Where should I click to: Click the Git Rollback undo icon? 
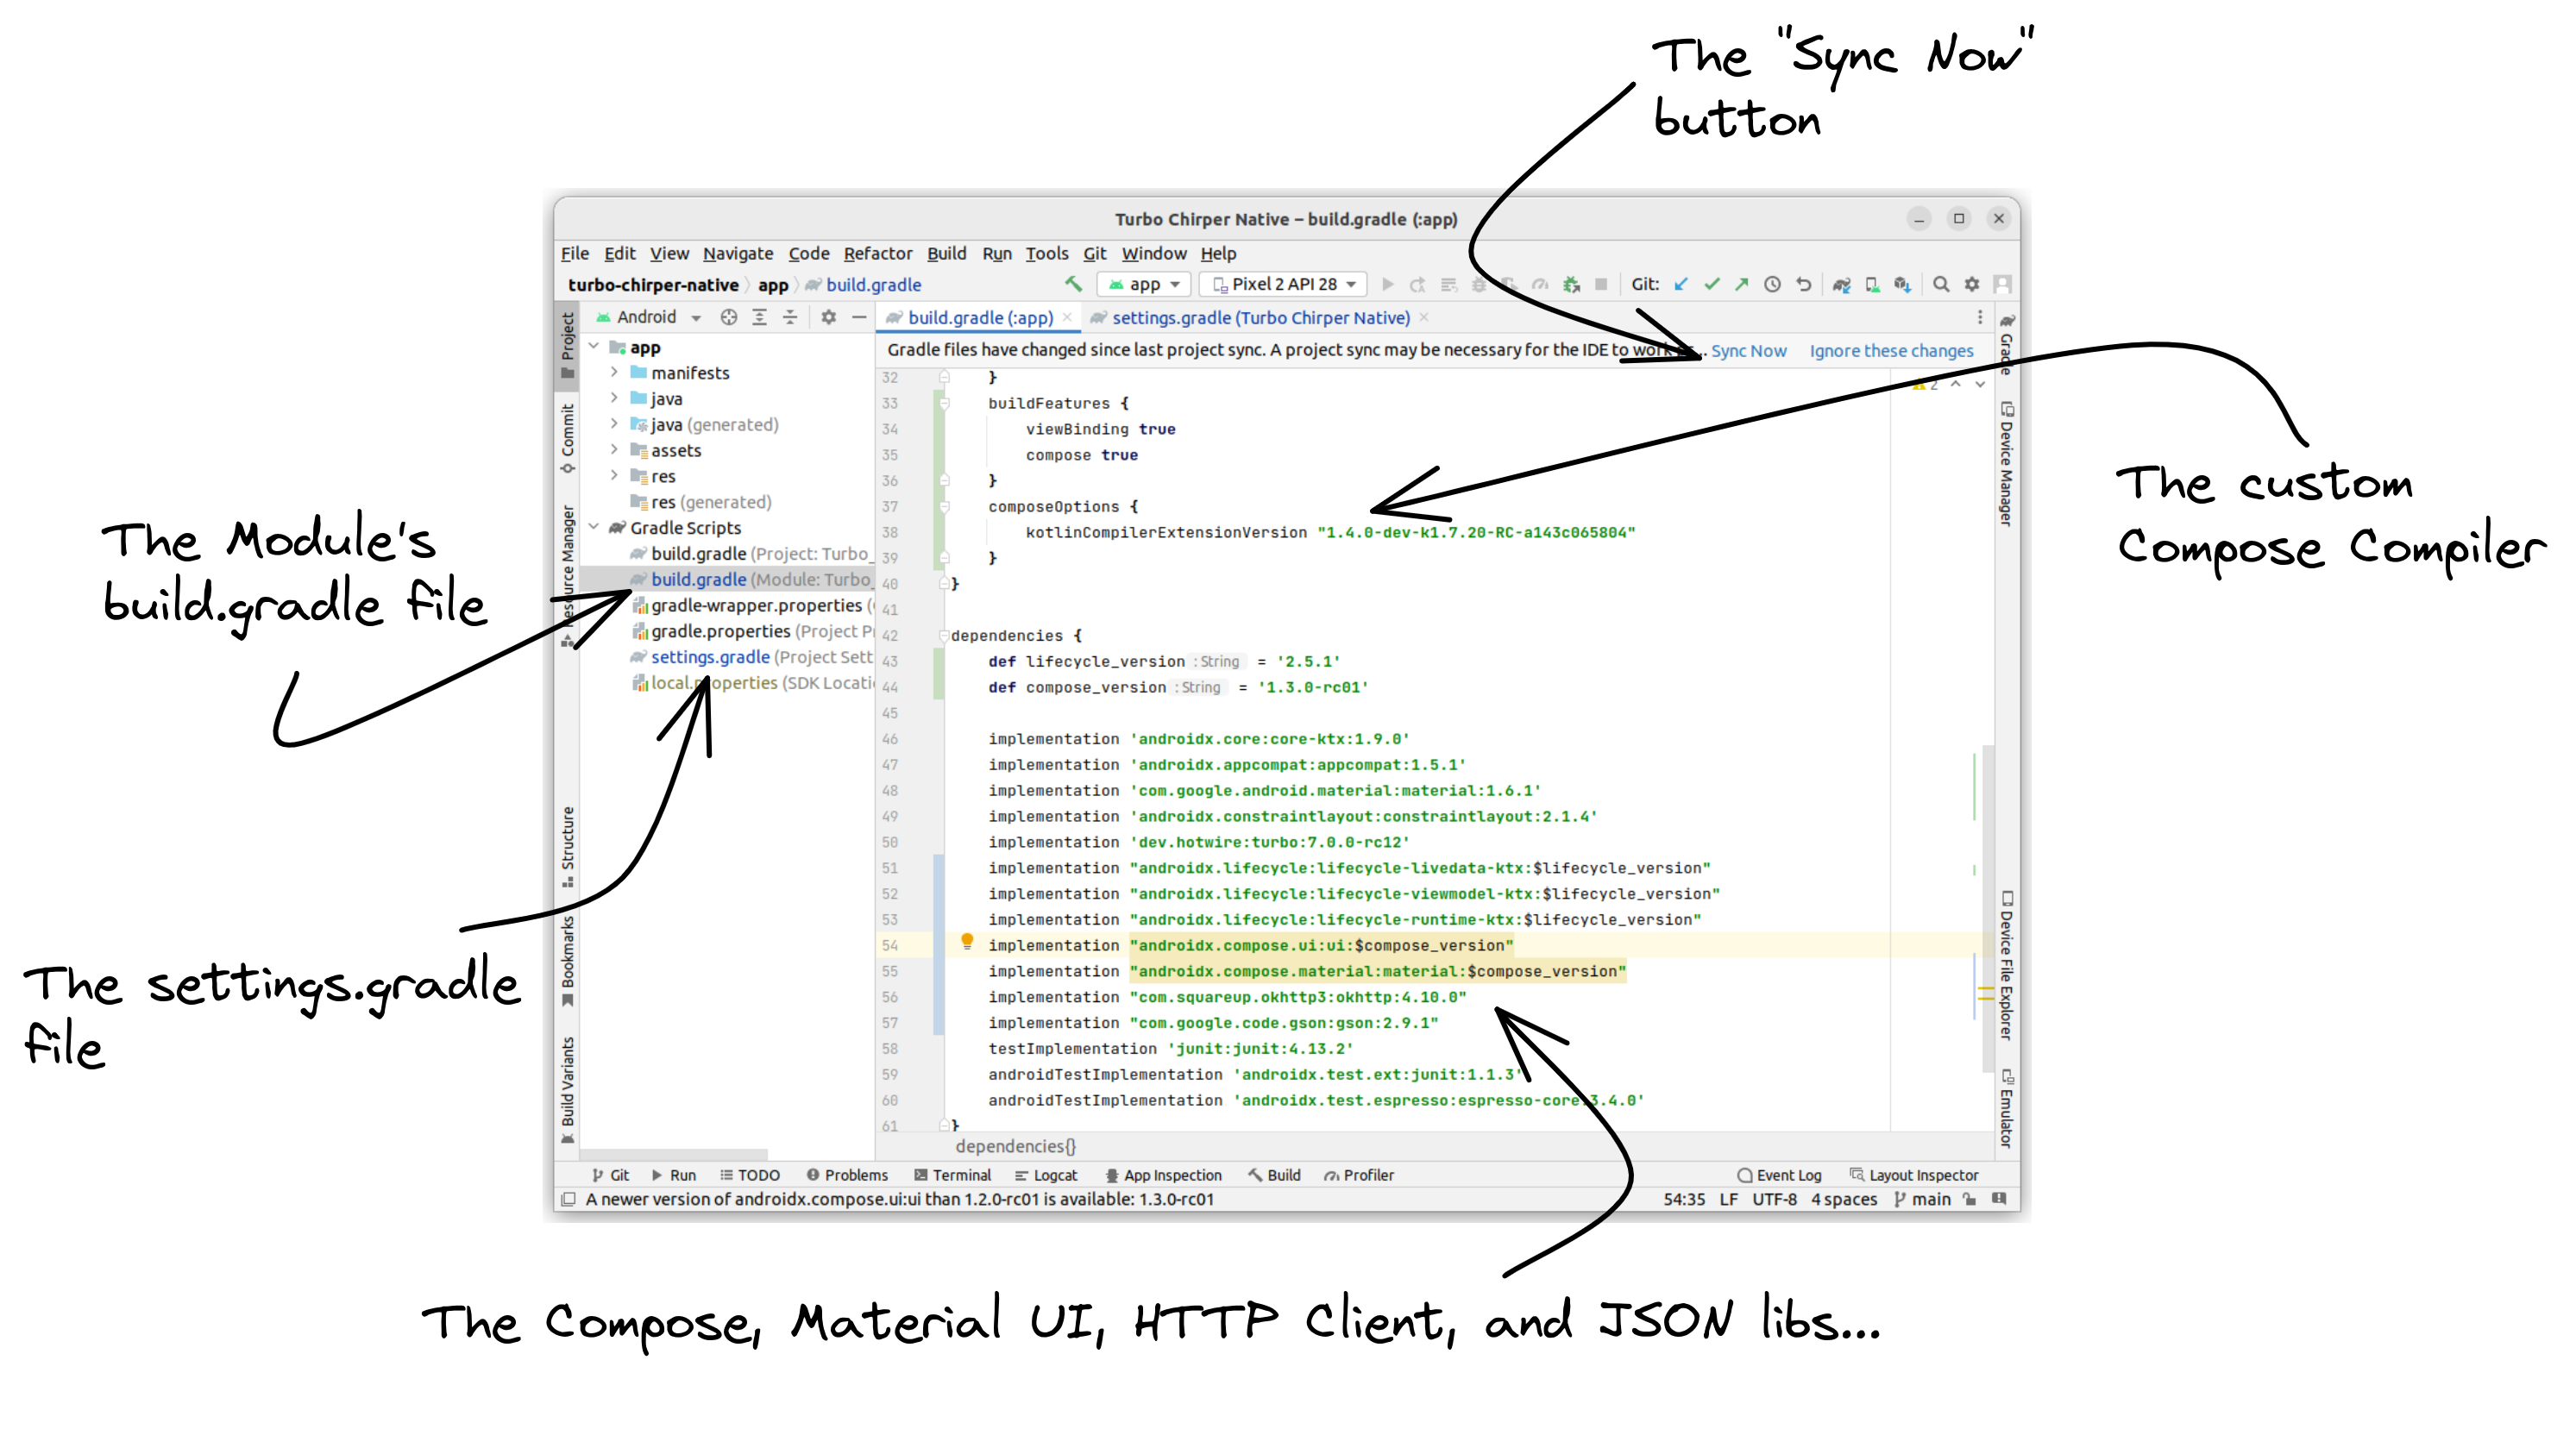(x=1803, y=284)
